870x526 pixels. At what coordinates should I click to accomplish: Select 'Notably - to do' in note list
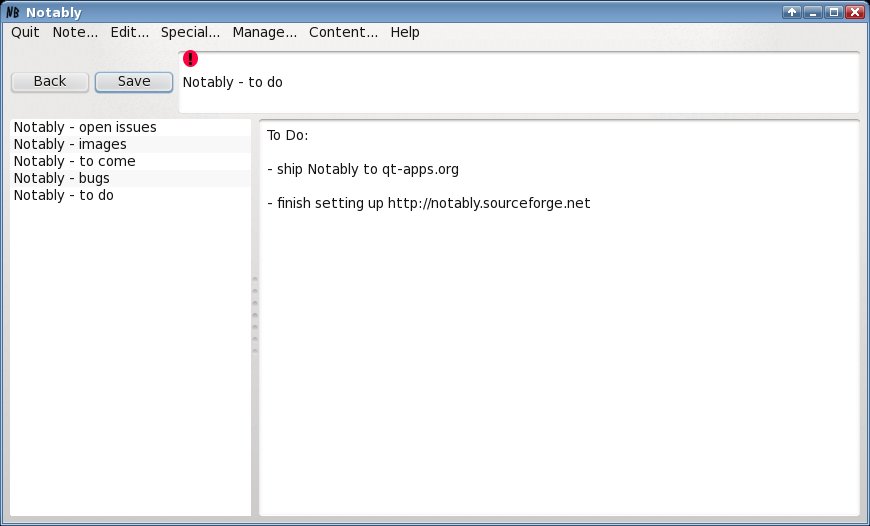pyautogui.click(x=130, y=195)
